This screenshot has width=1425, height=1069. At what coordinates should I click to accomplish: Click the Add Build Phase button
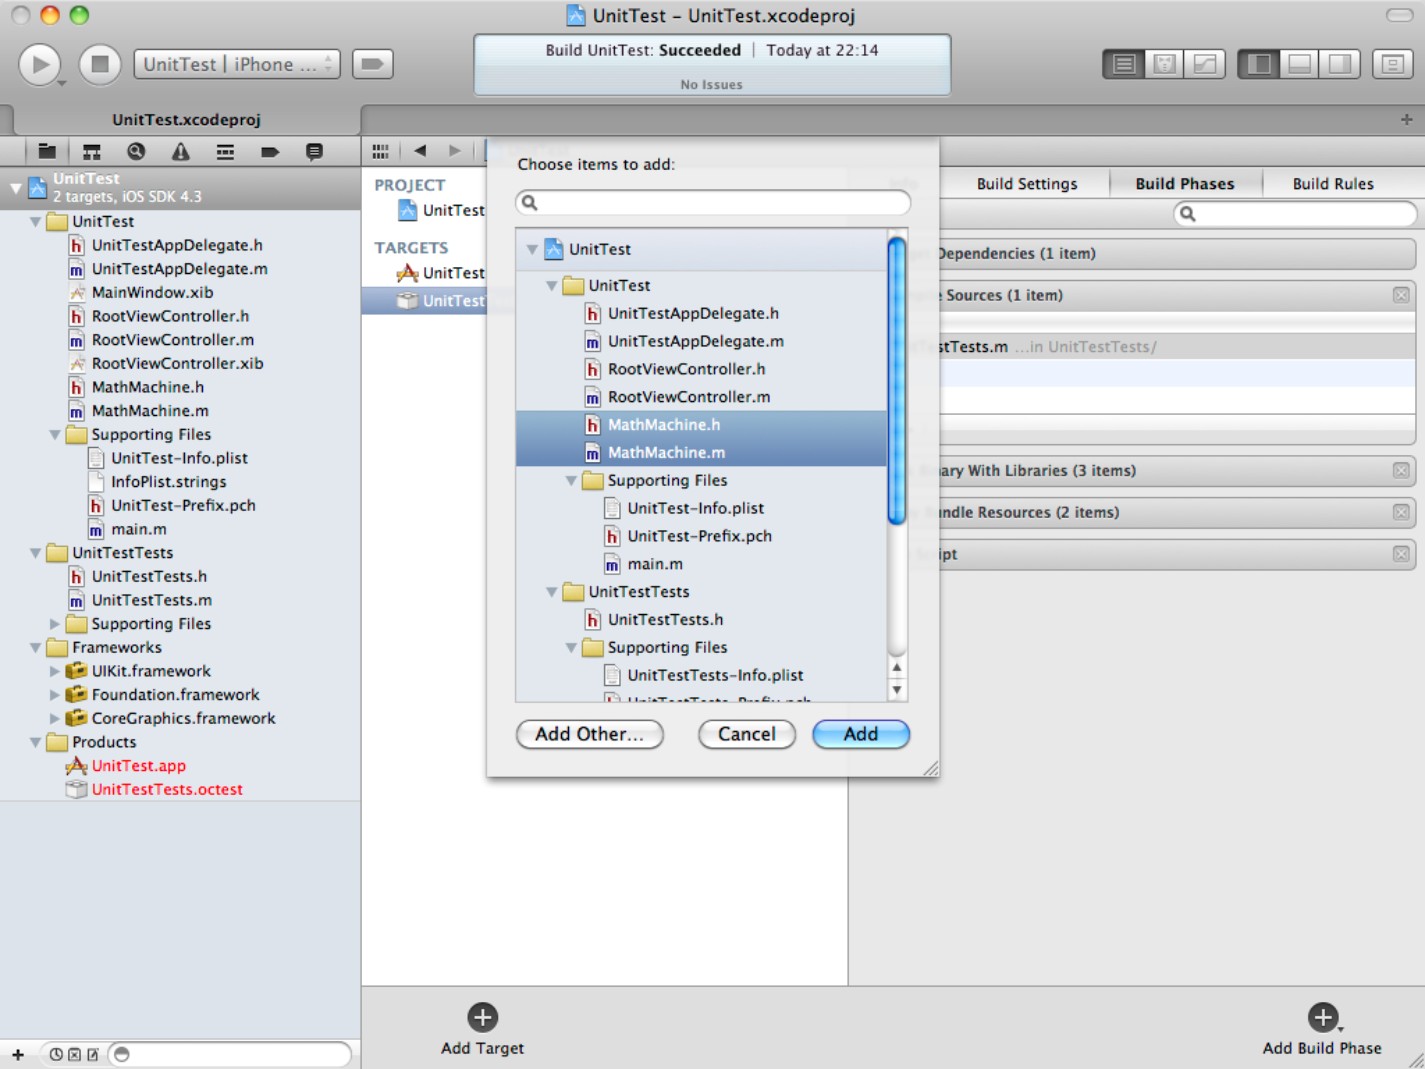[1322, 1030]
